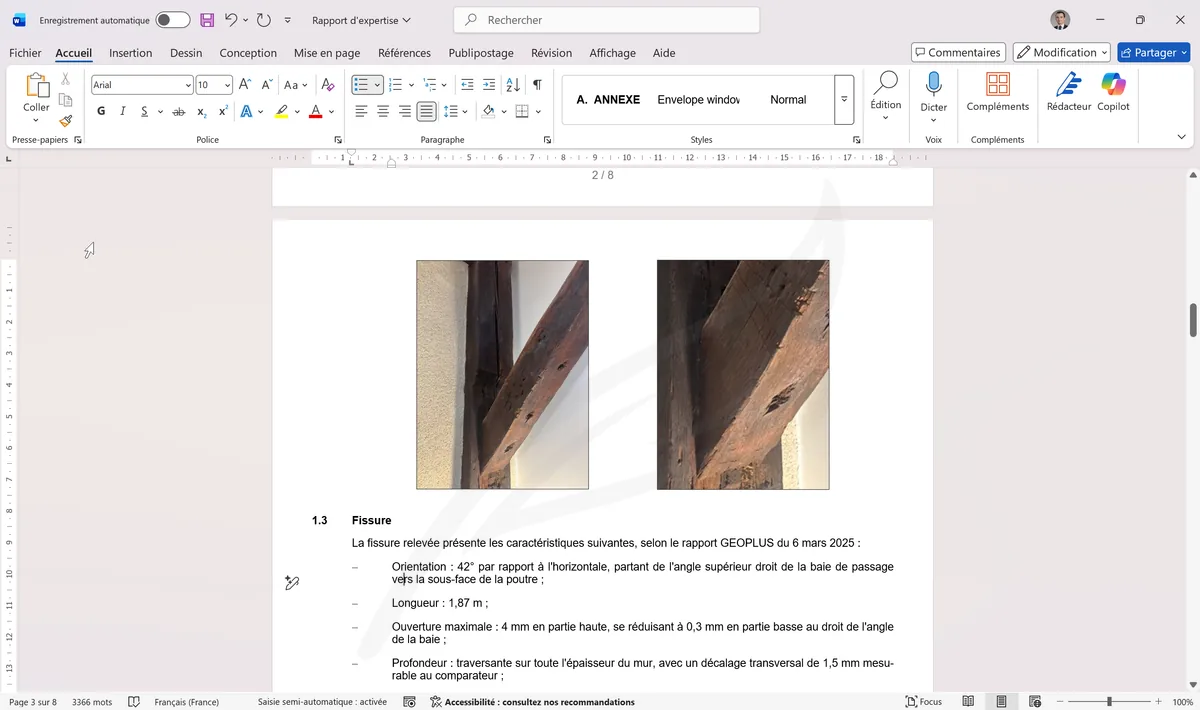Sort text using the A-Z icon
The width and height of the screenshot is (1200, 710).
pyautogui.click(x=512, y=85)
